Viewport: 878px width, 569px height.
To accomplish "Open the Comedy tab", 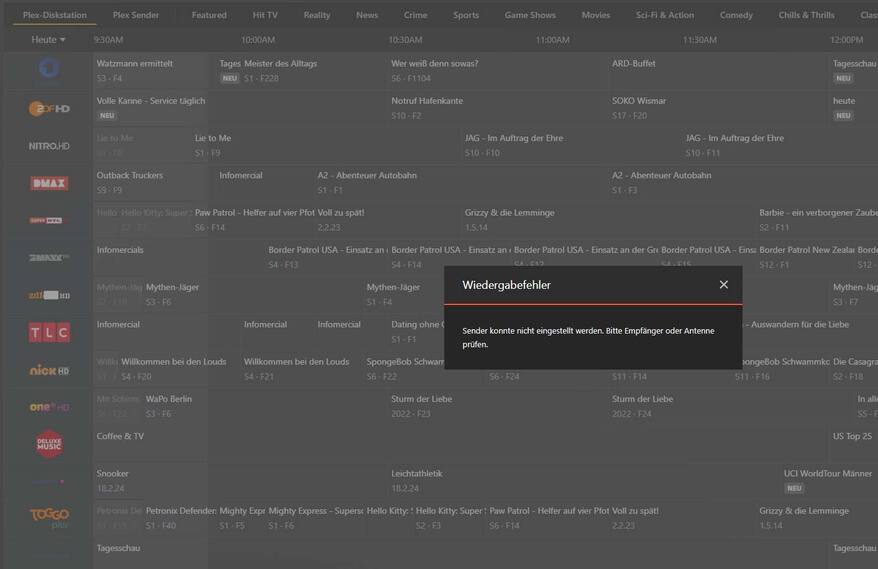I will pos(736,15).
